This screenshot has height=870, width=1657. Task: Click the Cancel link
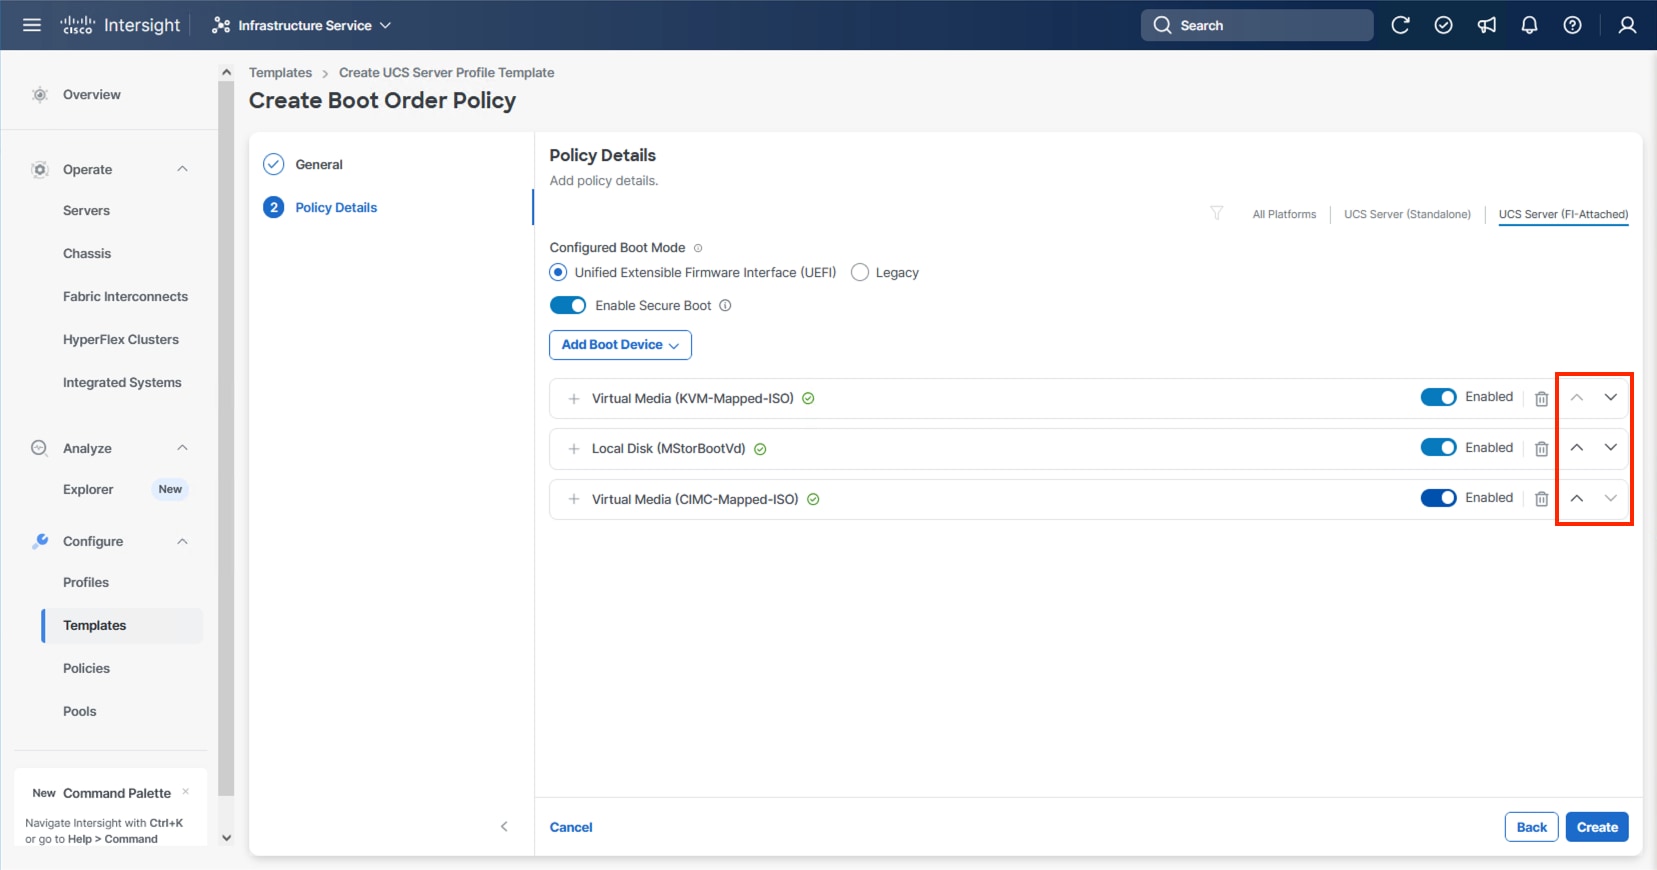[x=571, y=827]
